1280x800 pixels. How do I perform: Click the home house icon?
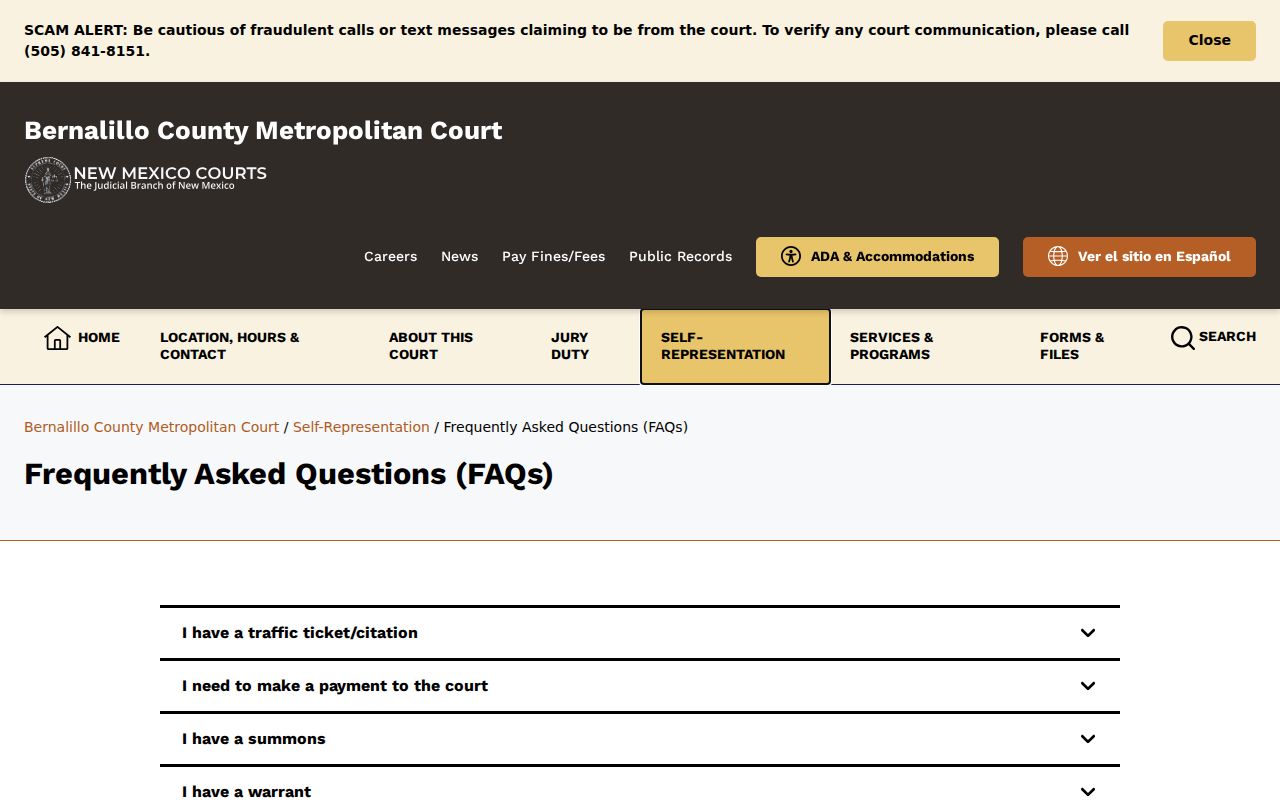coord(57,338)
